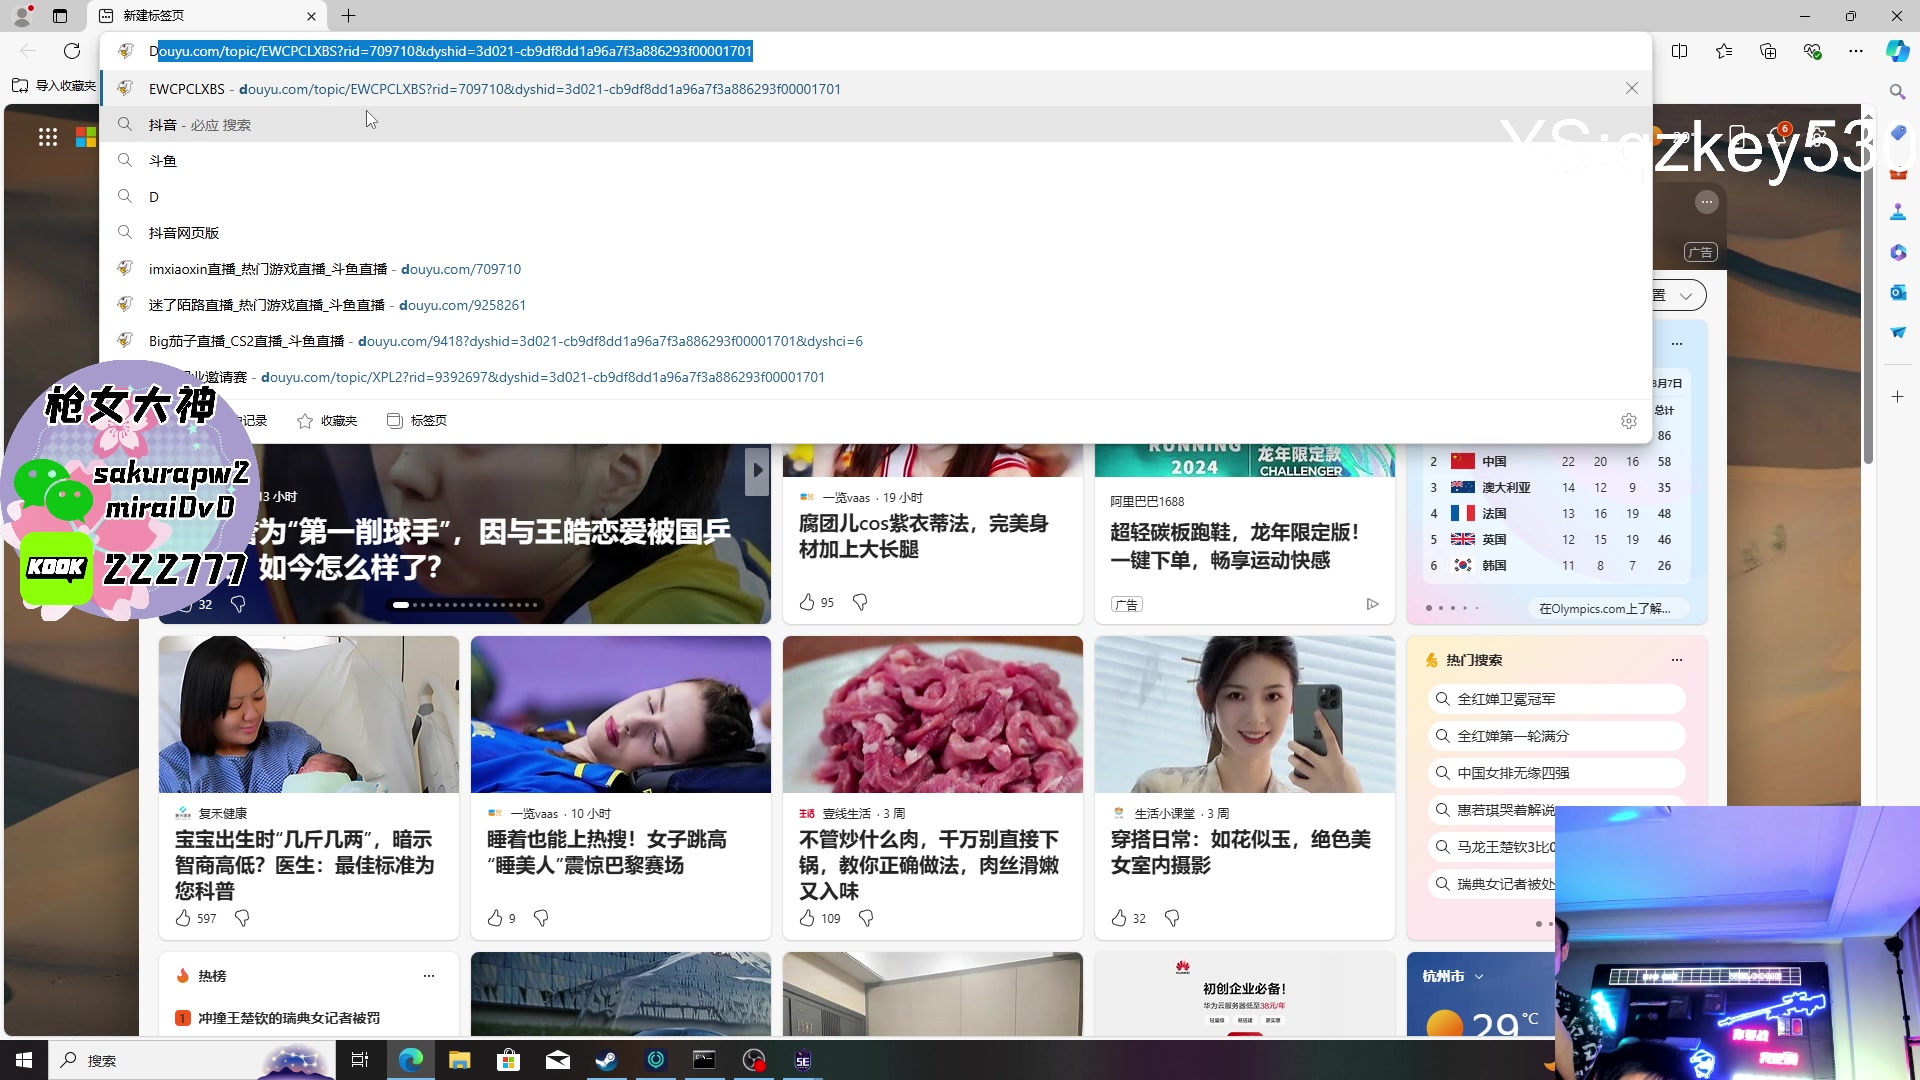1920x1080 pixels.
Task: Open the Favorites star toolbar icon
Action: (x=1724, y=51)
